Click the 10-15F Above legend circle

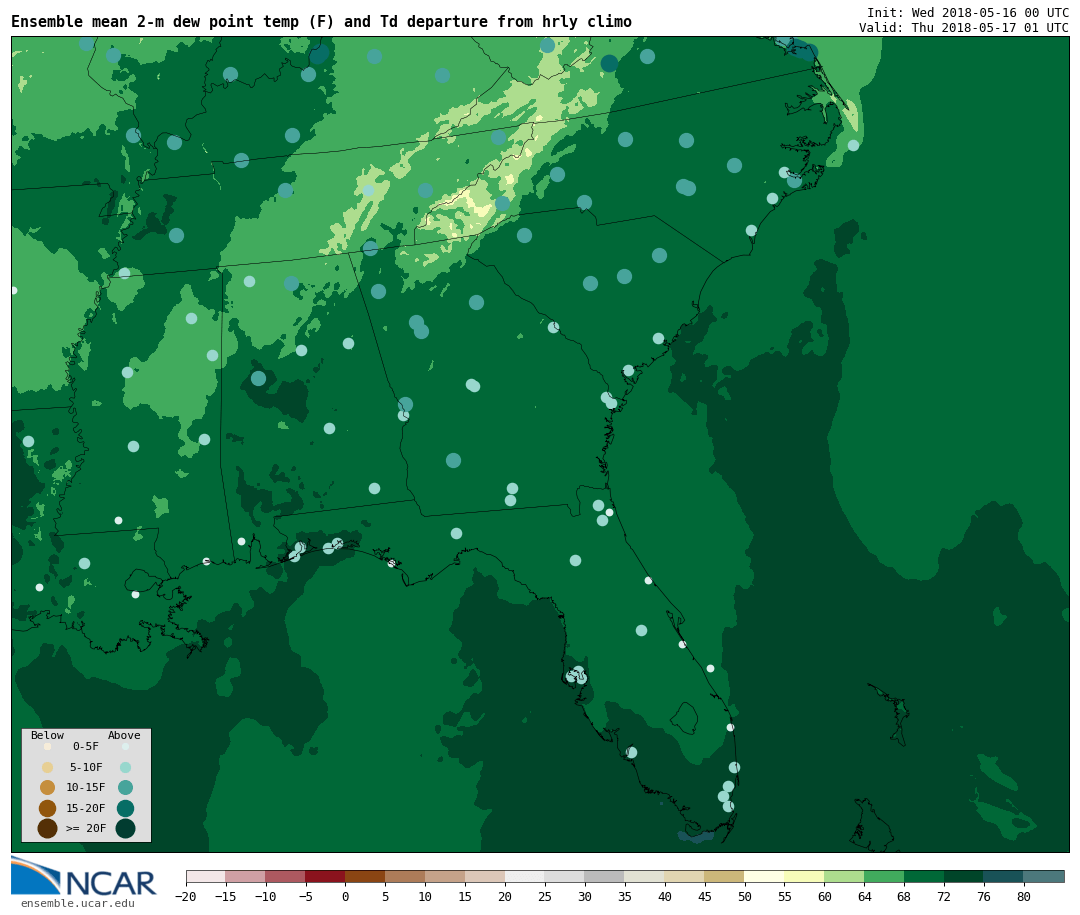tap(125, 787)
